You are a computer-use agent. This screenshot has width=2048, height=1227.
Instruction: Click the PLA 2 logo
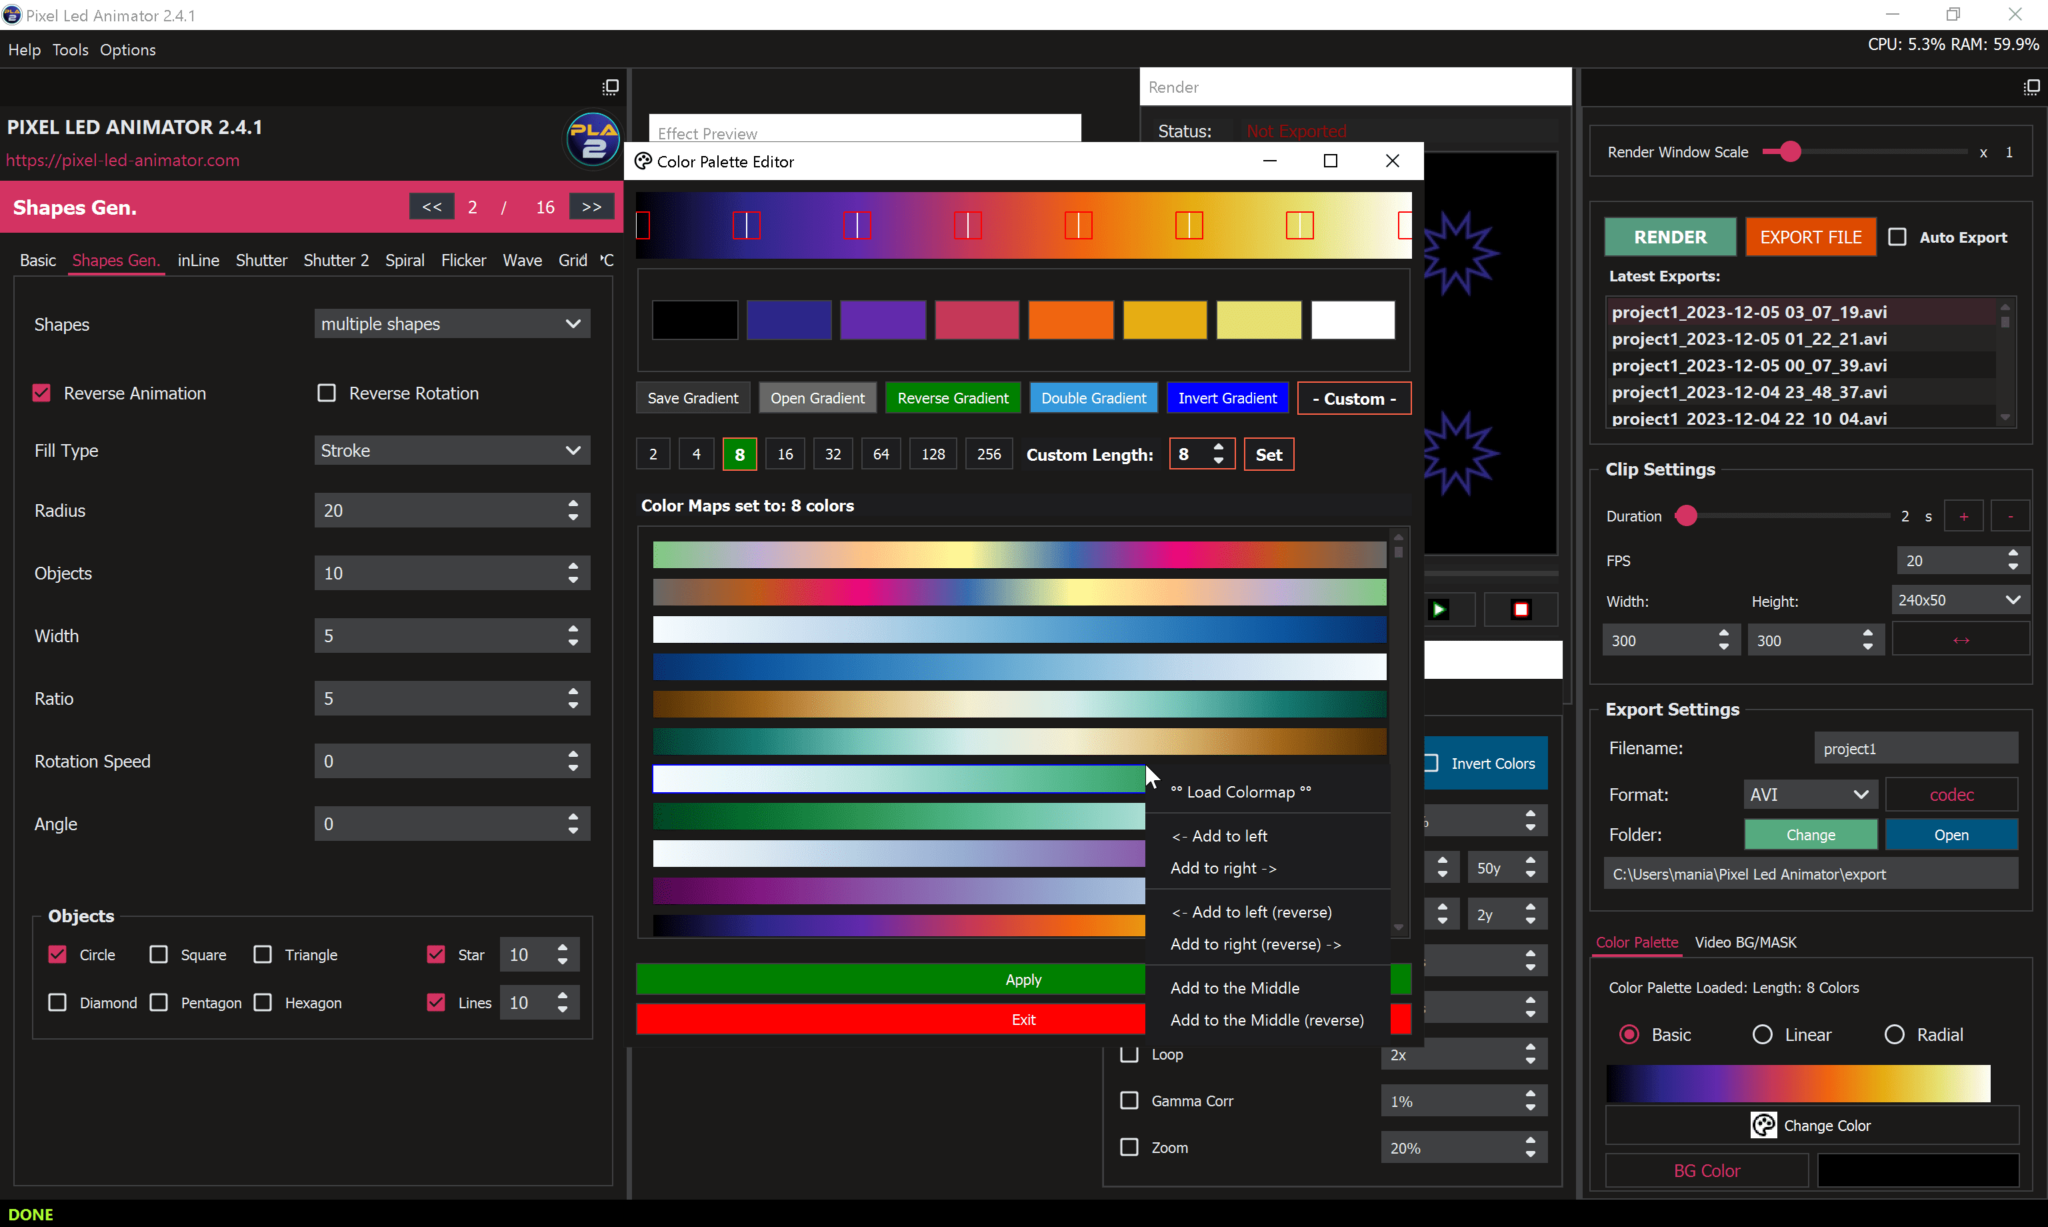pos(592,140)
